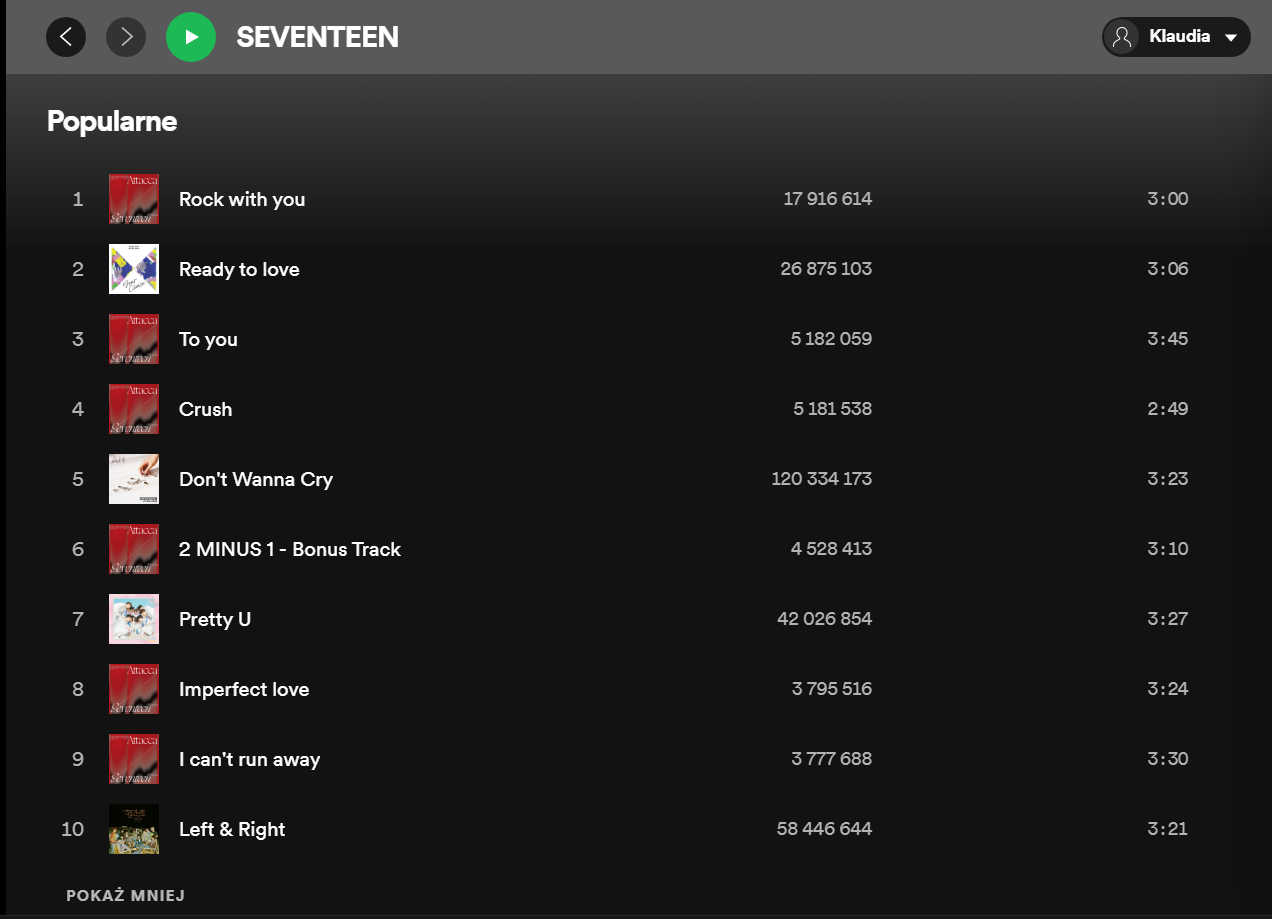Click the duration 3:06 of Ready to love
Viewport: 1272px width, 919px height.
click(1168, 269)
